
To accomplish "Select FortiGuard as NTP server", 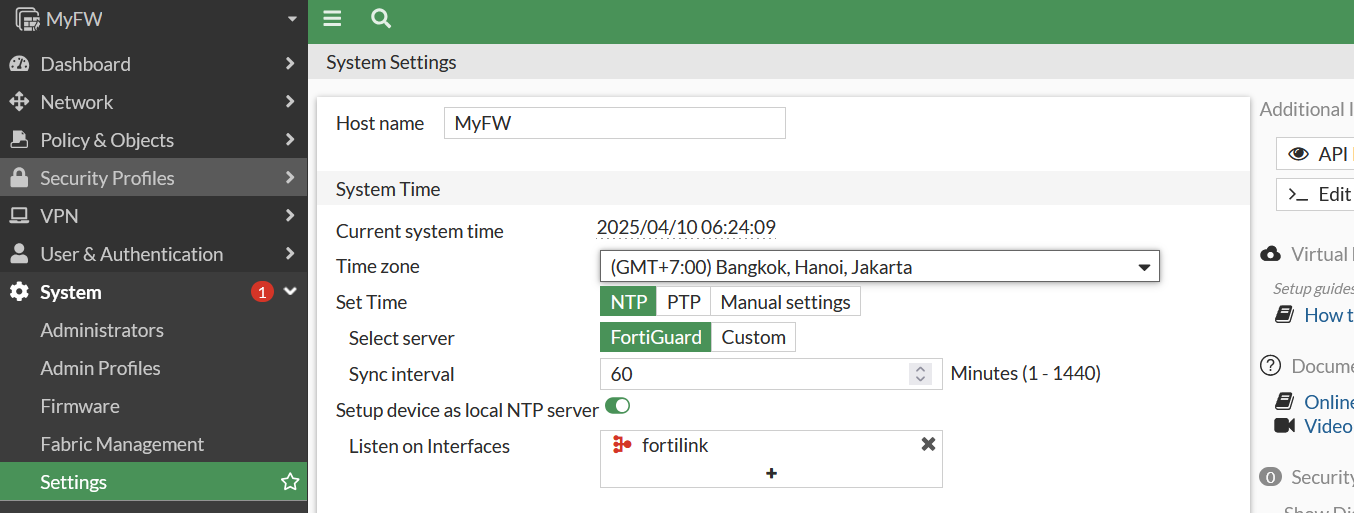I will (x=655, y=337).
